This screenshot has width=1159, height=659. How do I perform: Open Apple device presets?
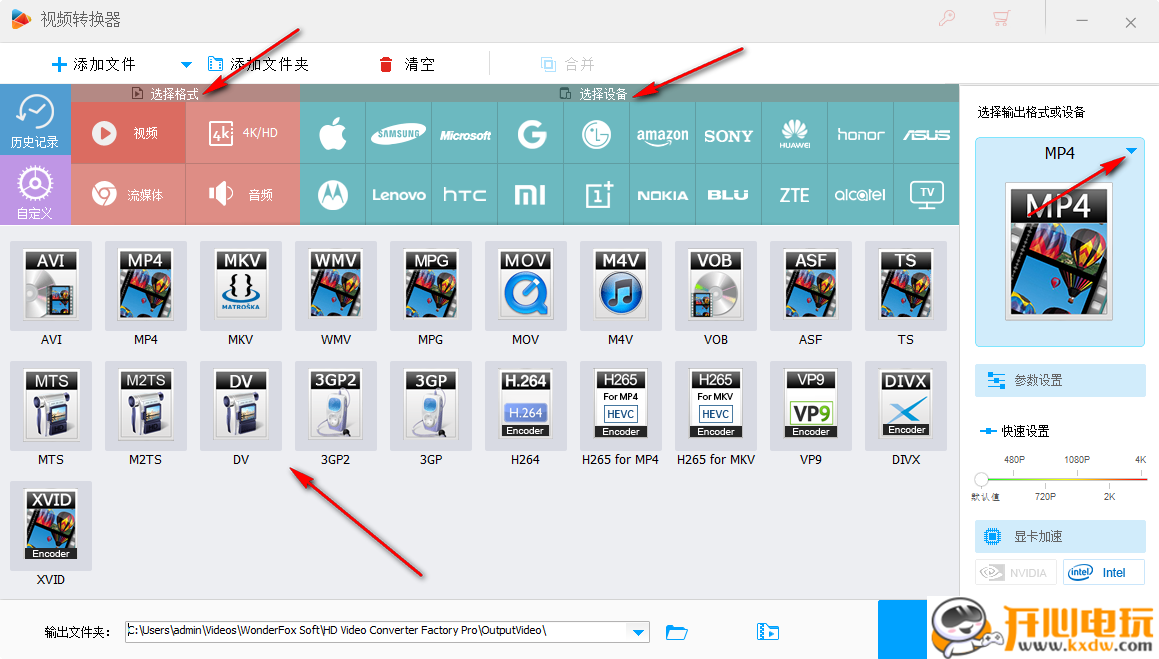tap(333, 133)
